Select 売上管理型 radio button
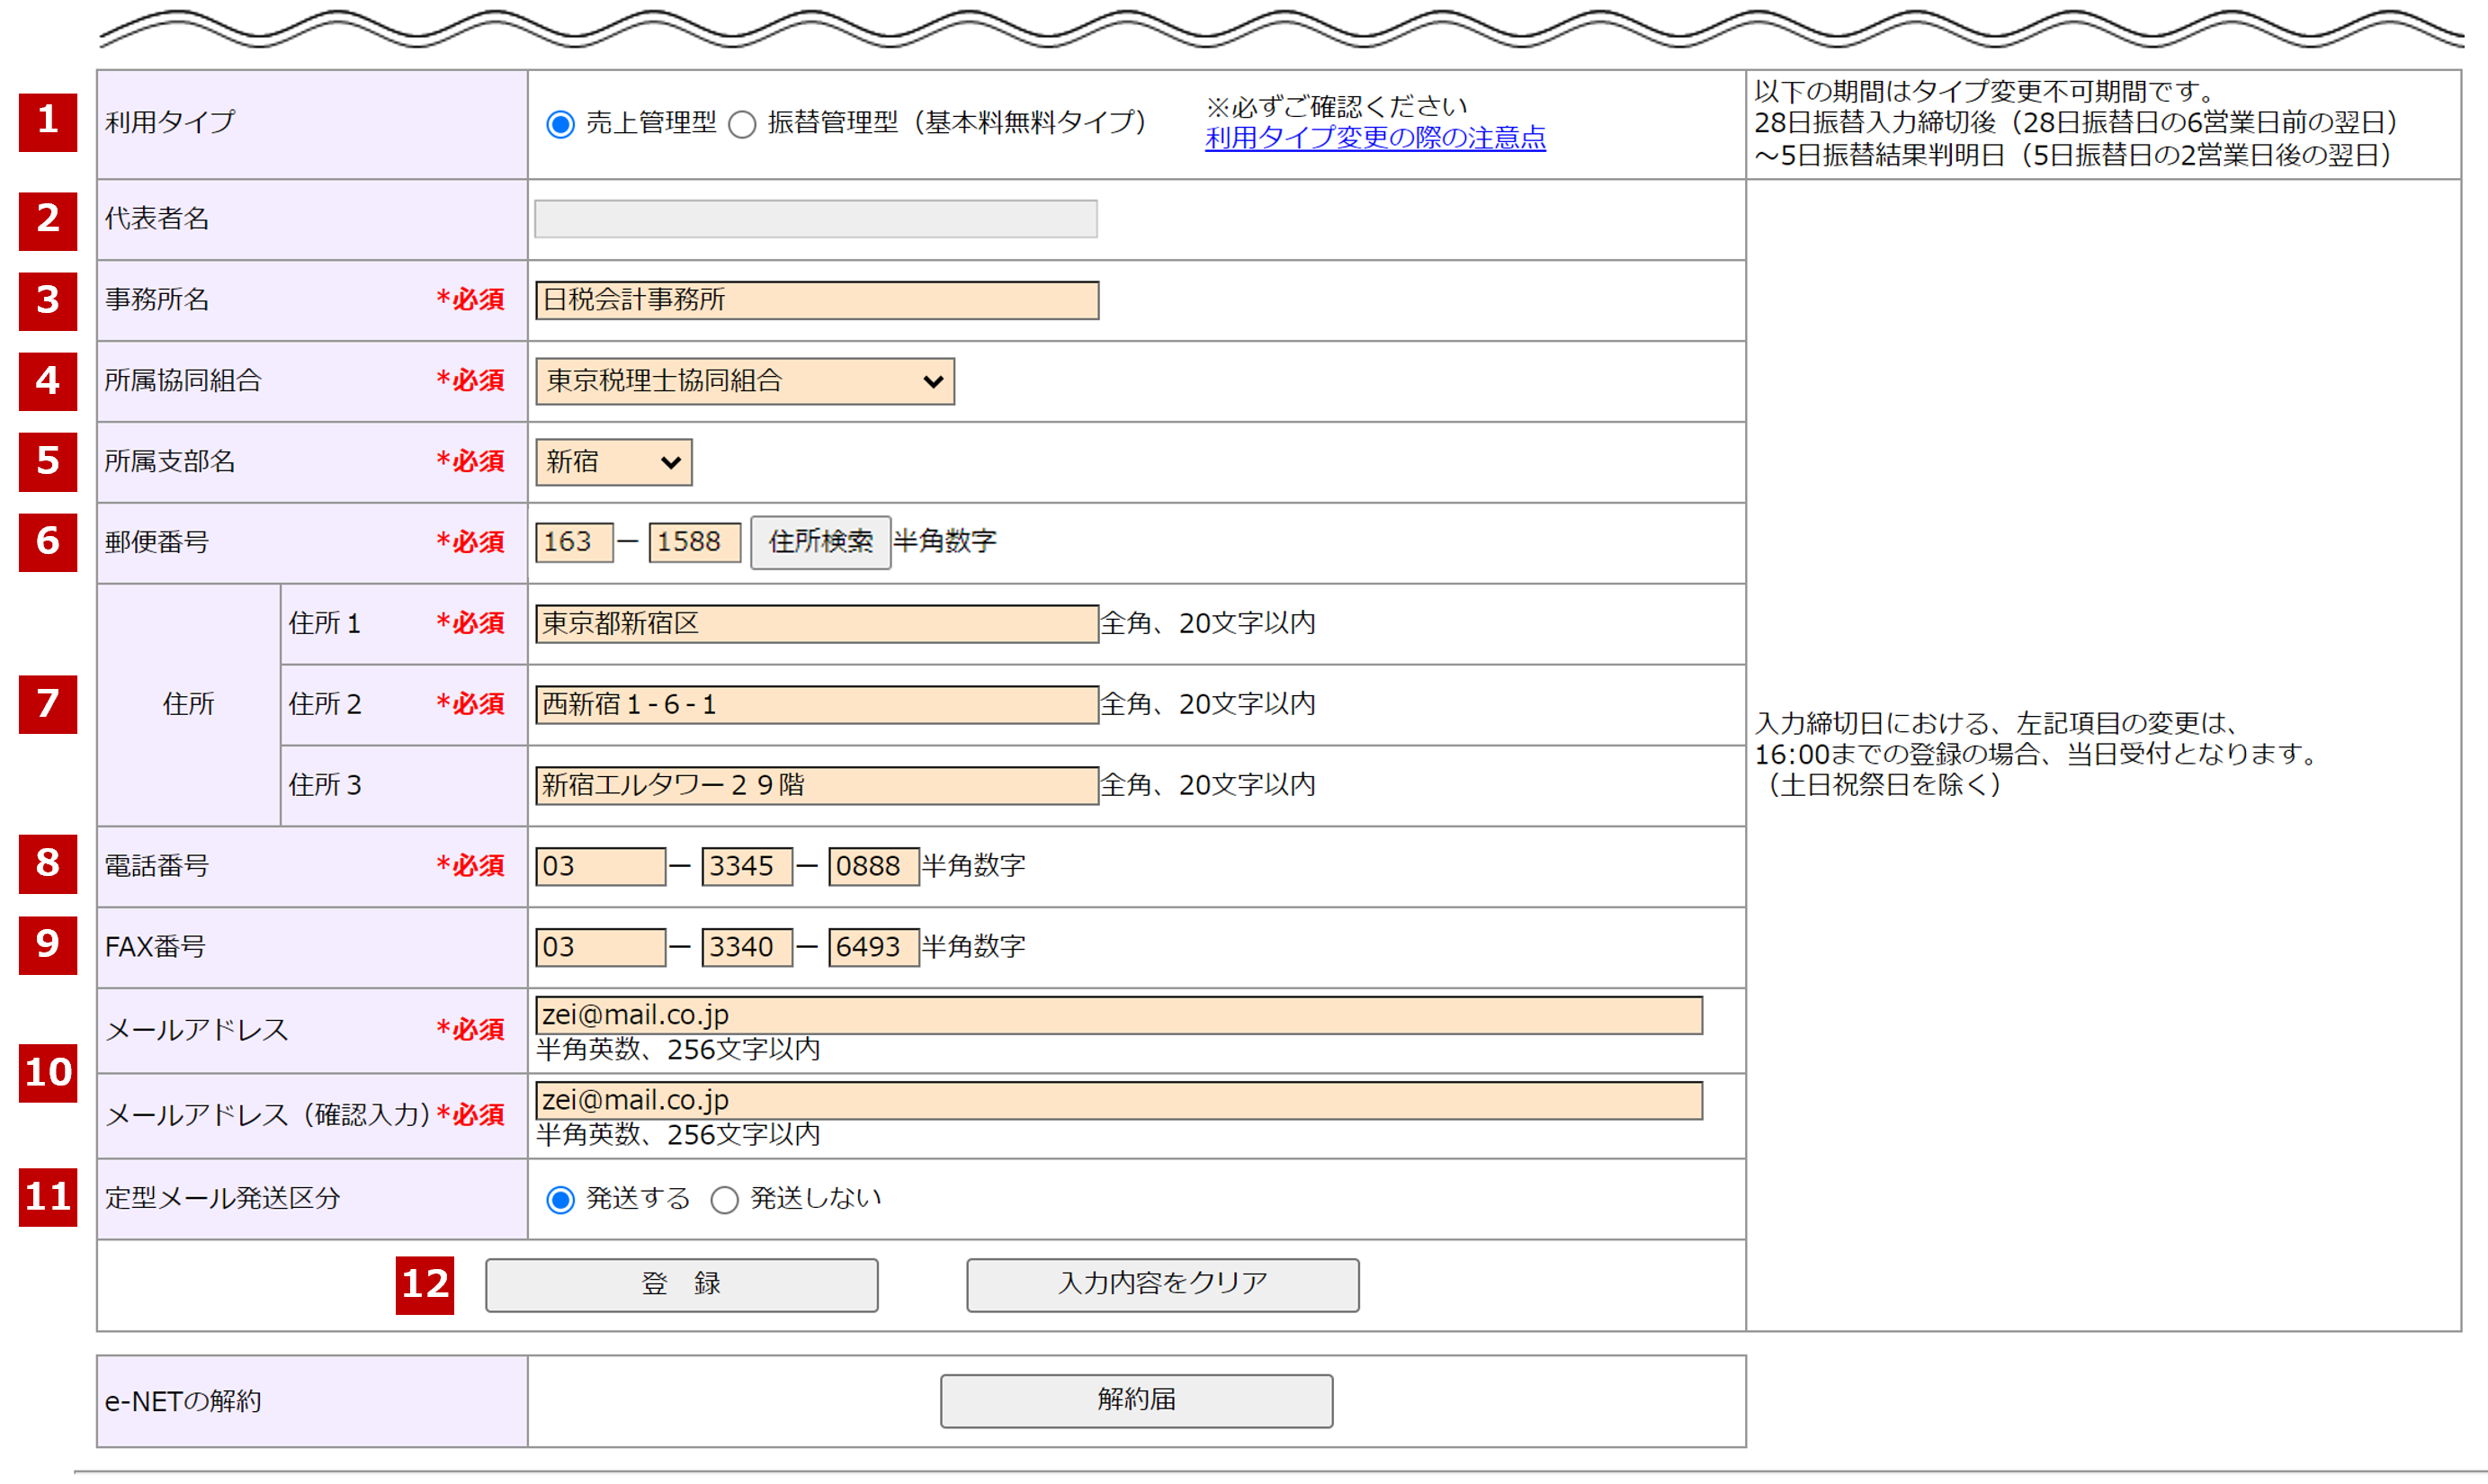Image resolution: width=2488 pixels, height=1484 pixels. pos(560,125)
